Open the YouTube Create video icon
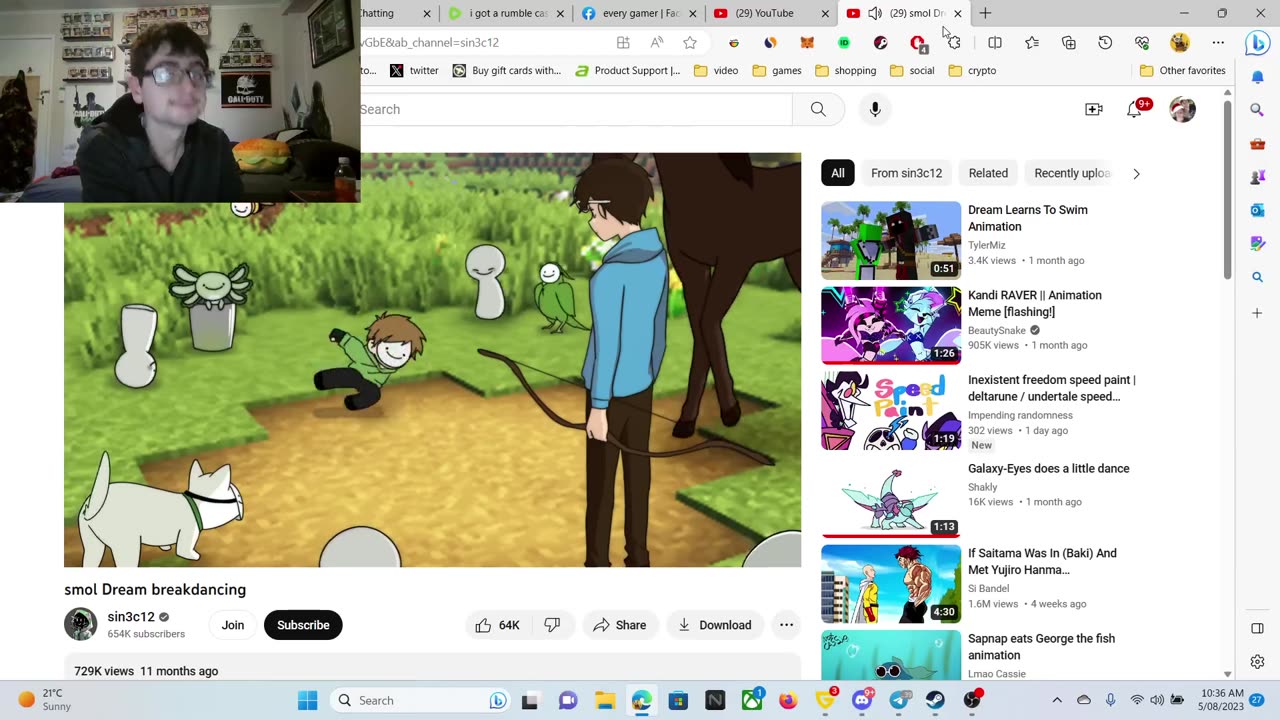 [1094, 109]
